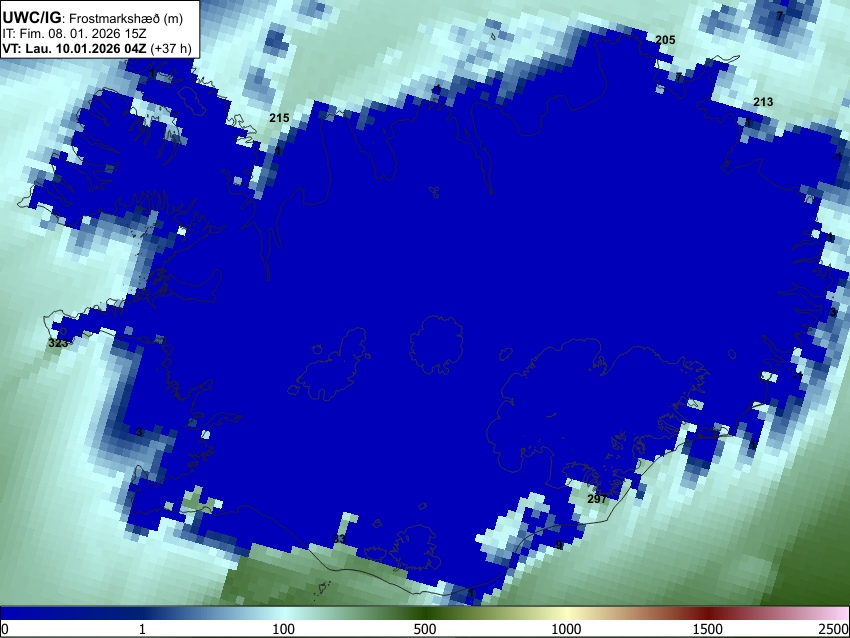Screen dimensions: 850x638
Task: Click the colour scale label '0'
Action: [x=5, y=629]
